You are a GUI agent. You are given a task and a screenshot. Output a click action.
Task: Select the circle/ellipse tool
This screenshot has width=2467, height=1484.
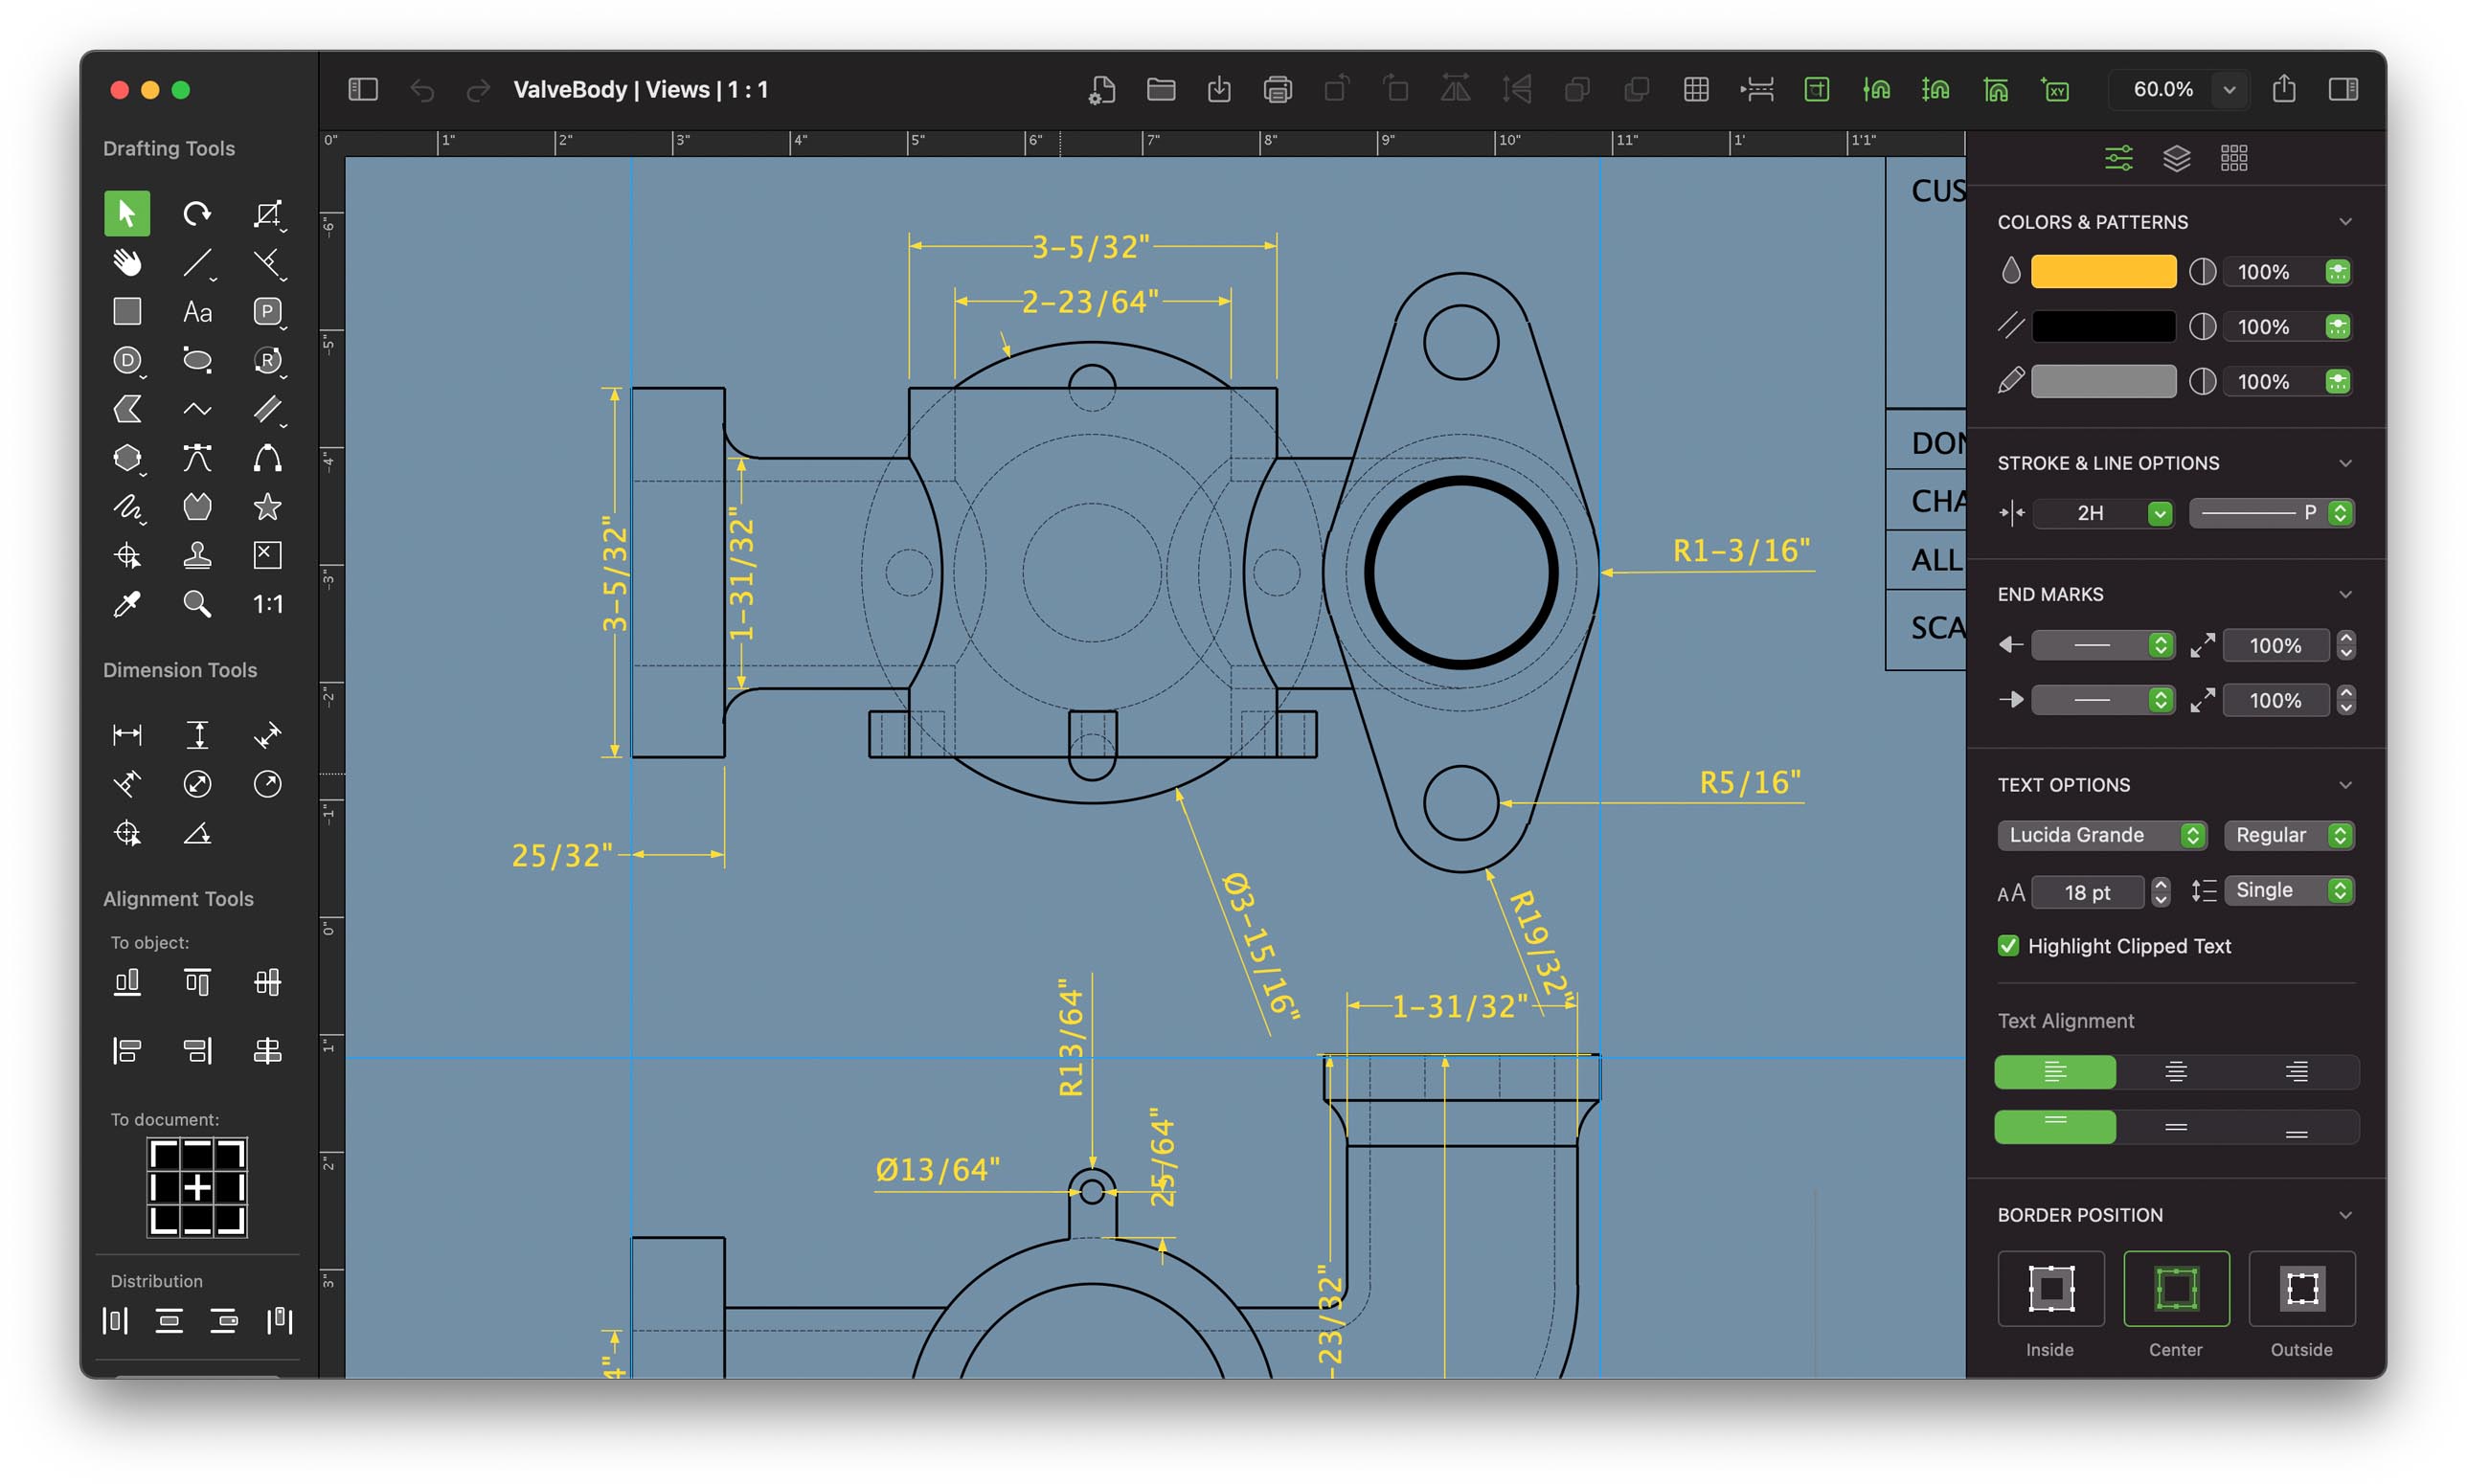[195, 360]
